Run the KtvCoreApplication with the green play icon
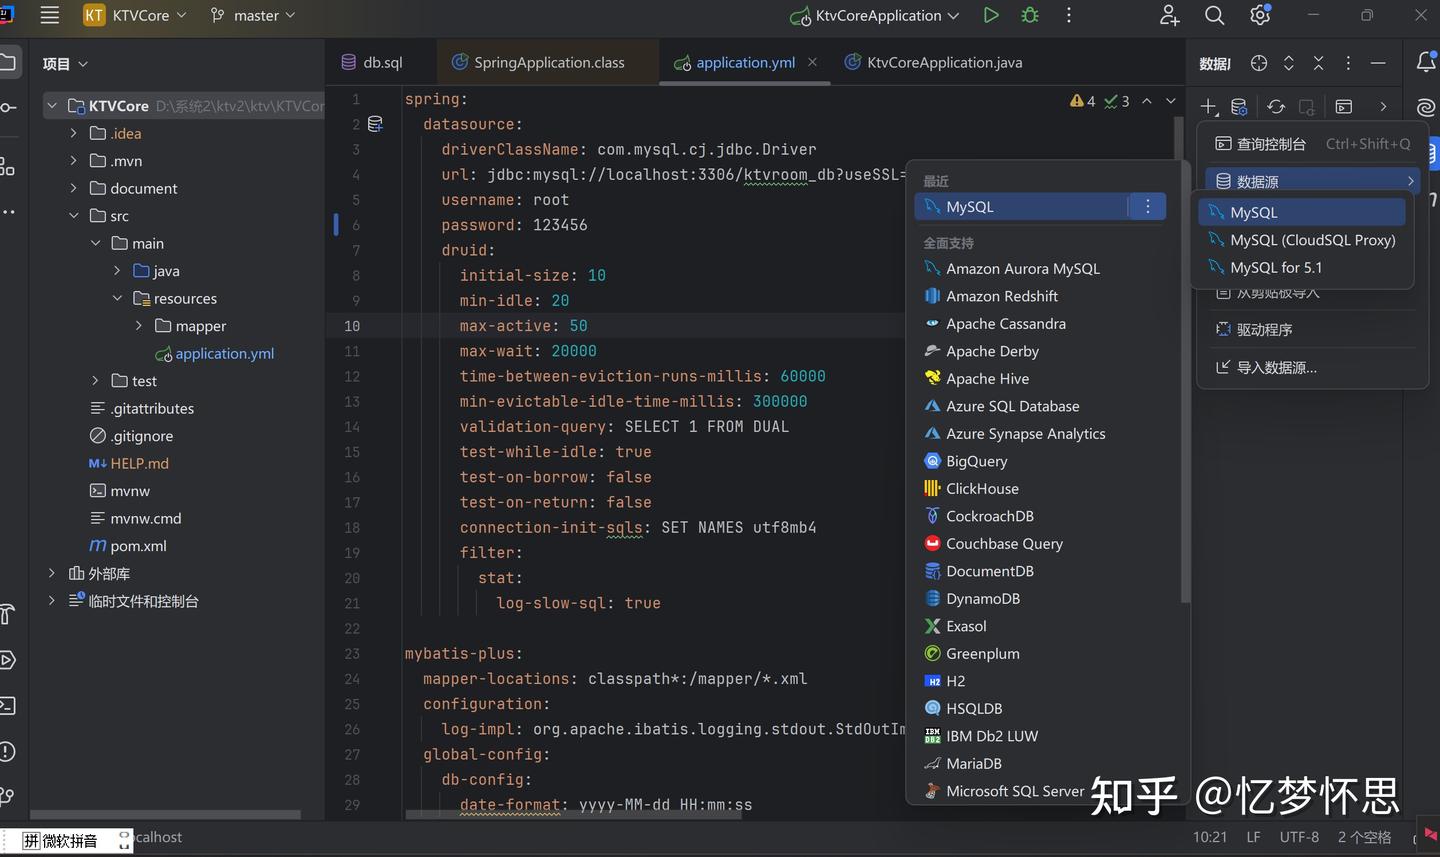This screenshot has width=1440, height=857. point(991,15)
